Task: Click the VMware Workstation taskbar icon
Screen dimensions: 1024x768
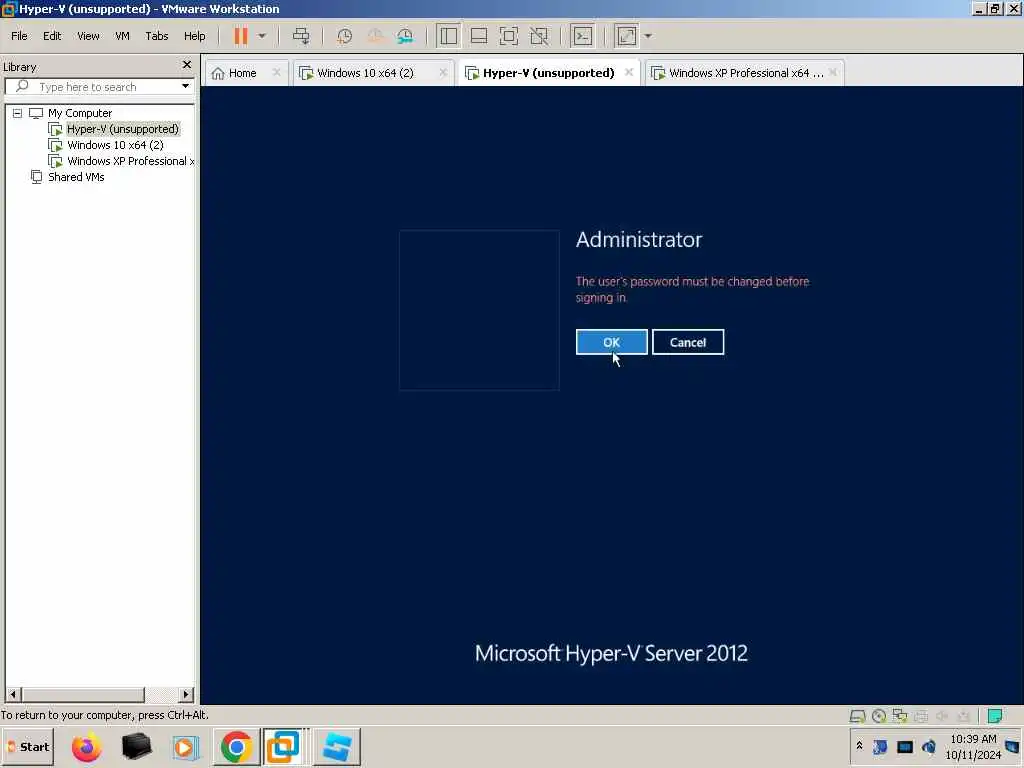Action: (x=283, y=746)
